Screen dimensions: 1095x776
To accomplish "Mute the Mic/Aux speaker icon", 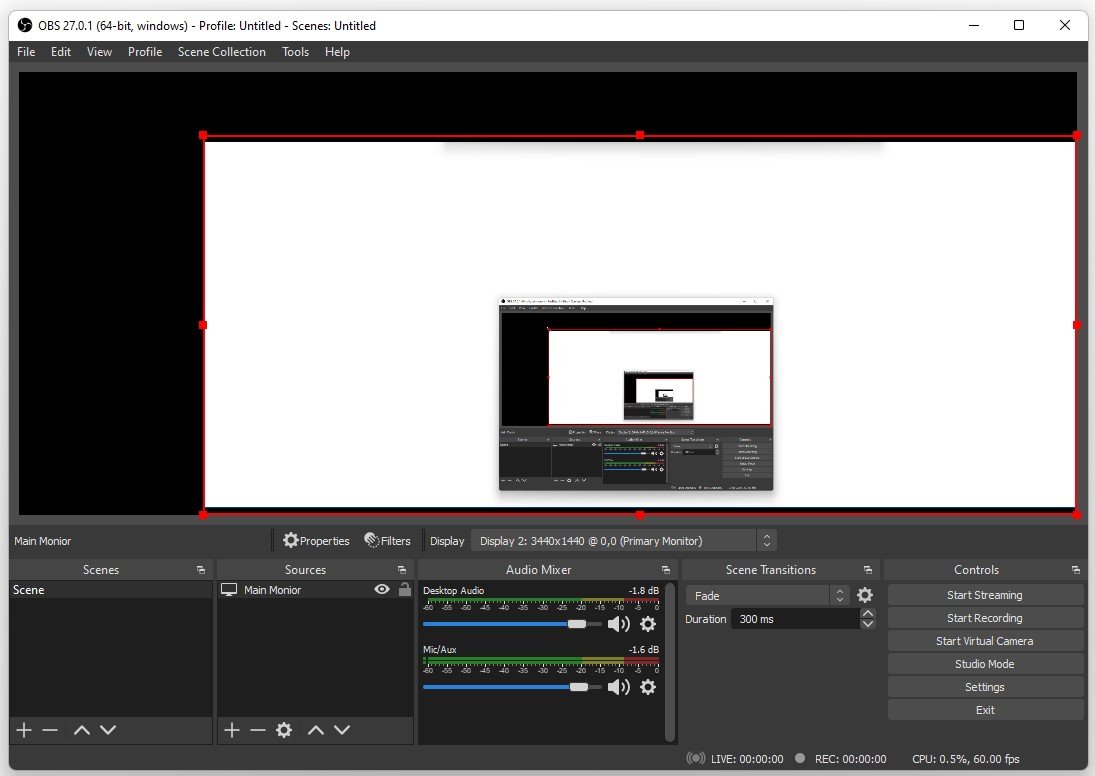I will 619,687.
